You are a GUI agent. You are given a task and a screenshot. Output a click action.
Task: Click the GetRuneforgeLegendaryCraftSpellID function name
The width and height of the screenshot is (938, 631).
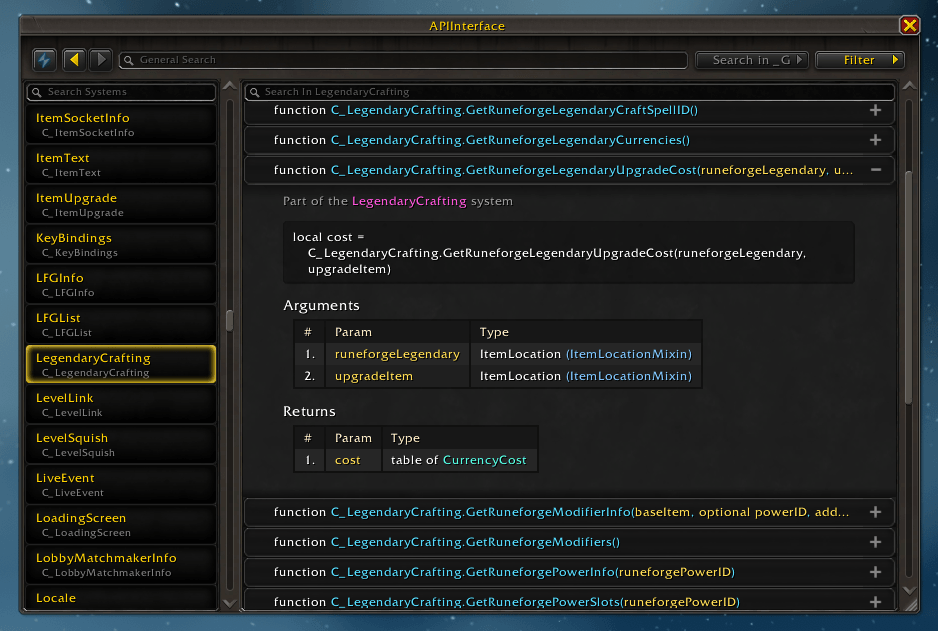[x=514, y=110]
